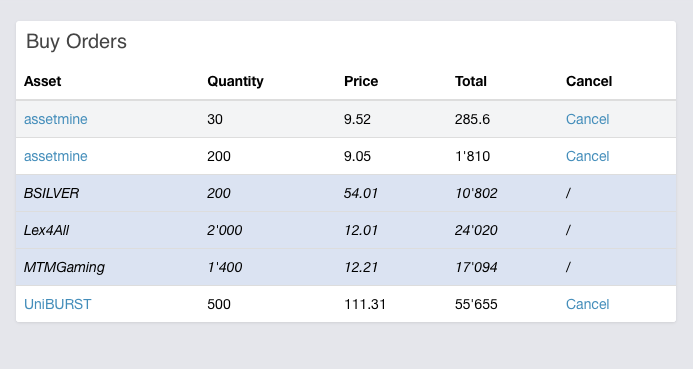693x369 pixels.
Task: Click the slash in MTMGaming's cancel column
Action: click(x=568, y=267)
